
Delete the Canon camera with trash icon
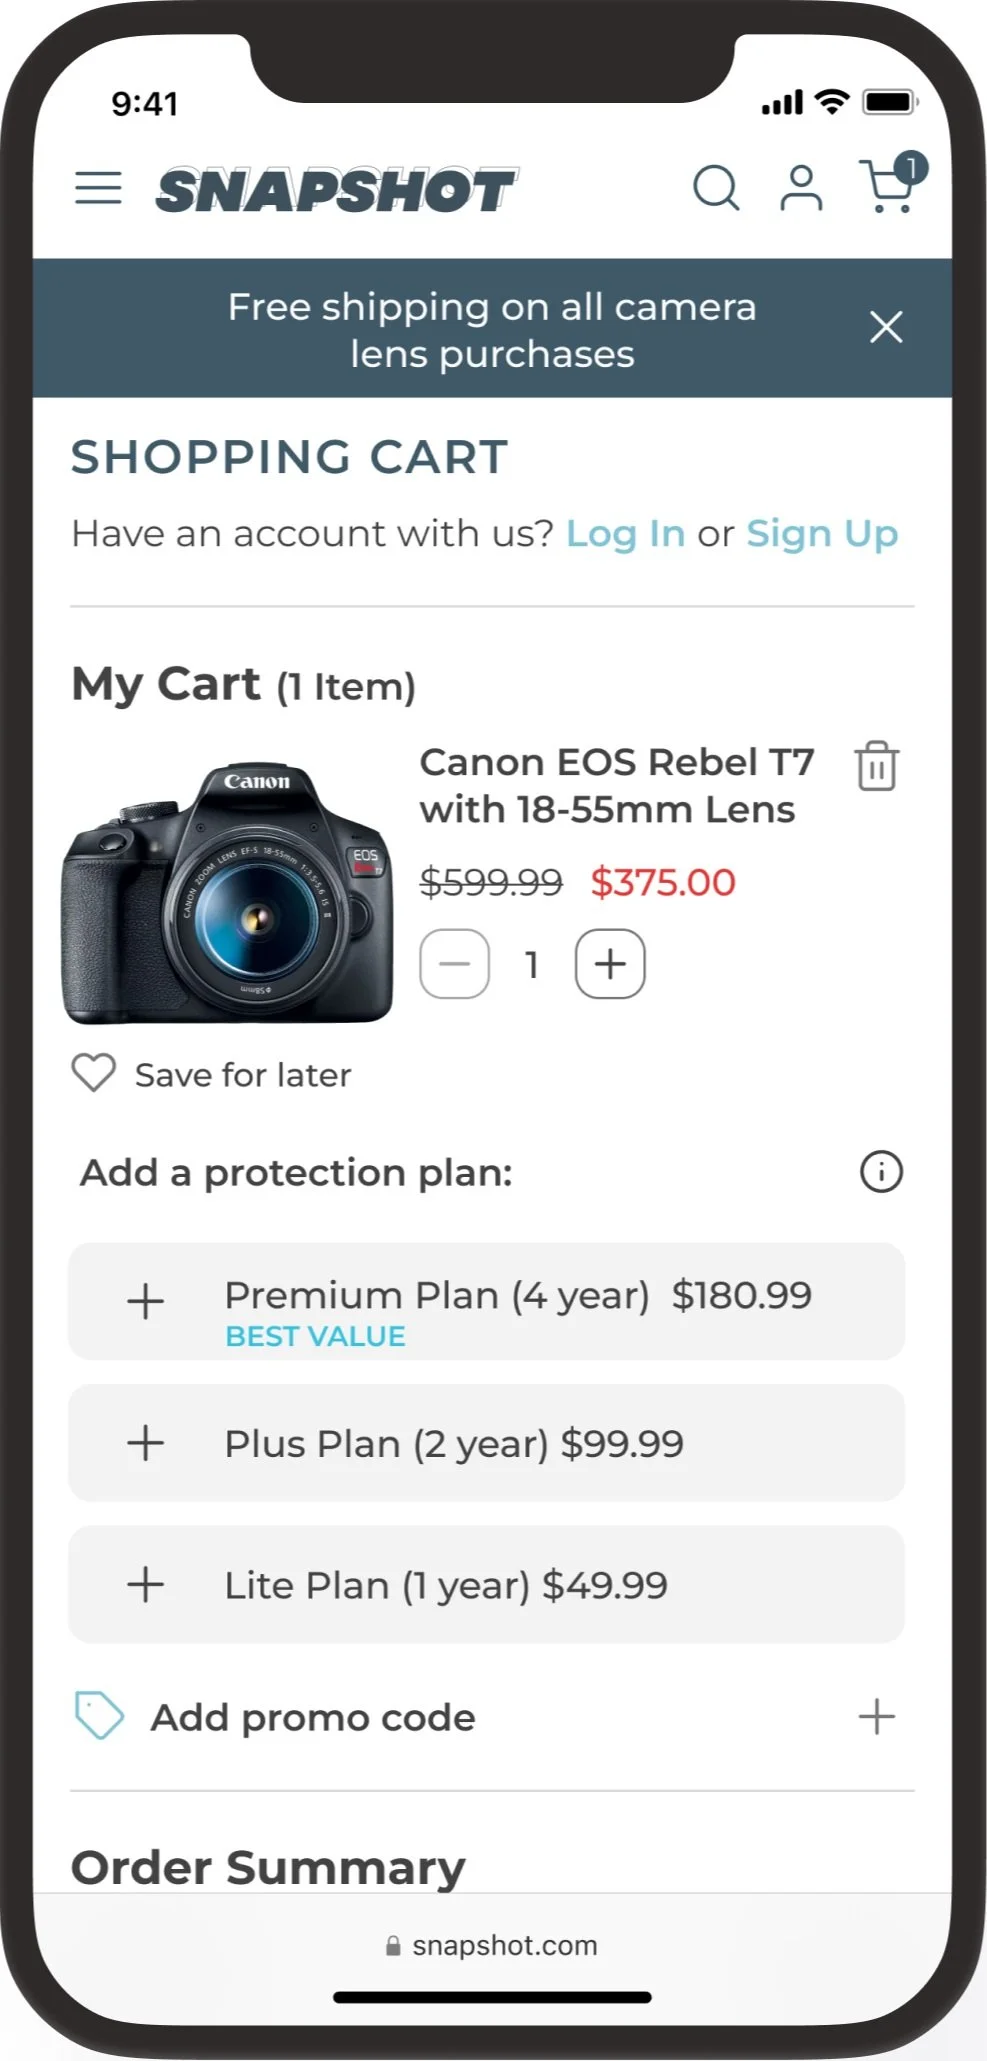point(876,767)
